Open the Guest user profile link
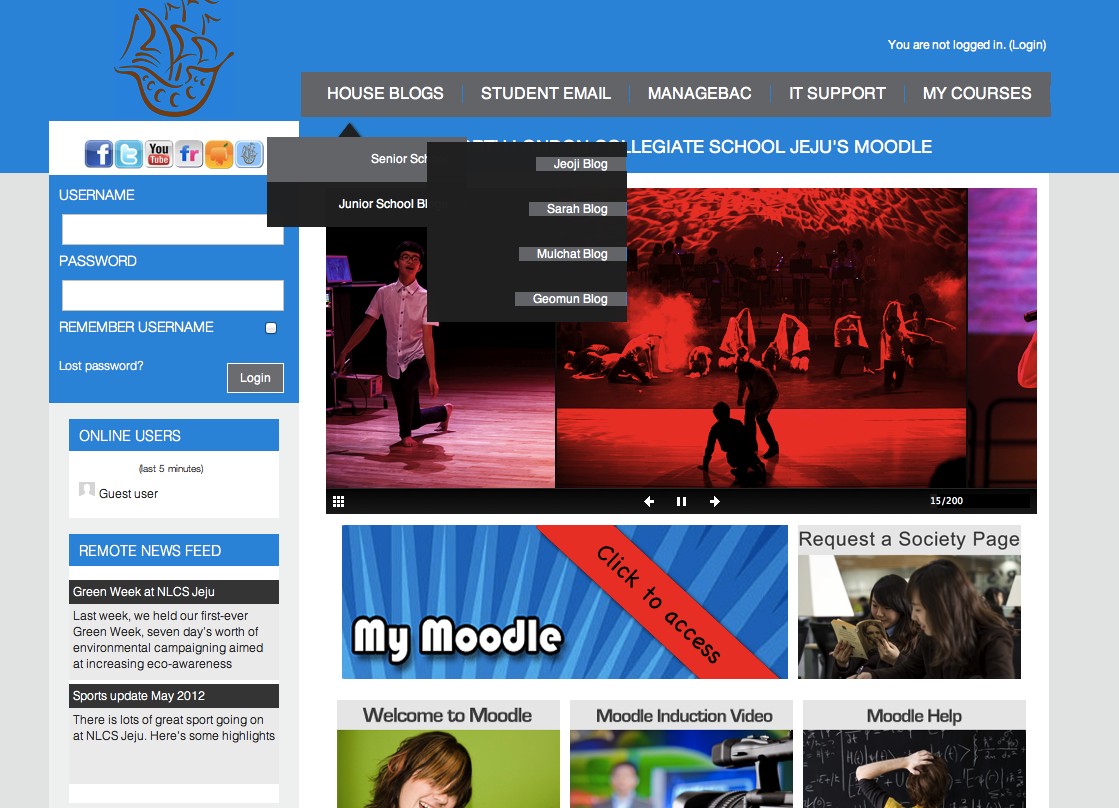 tap(128, 494)
